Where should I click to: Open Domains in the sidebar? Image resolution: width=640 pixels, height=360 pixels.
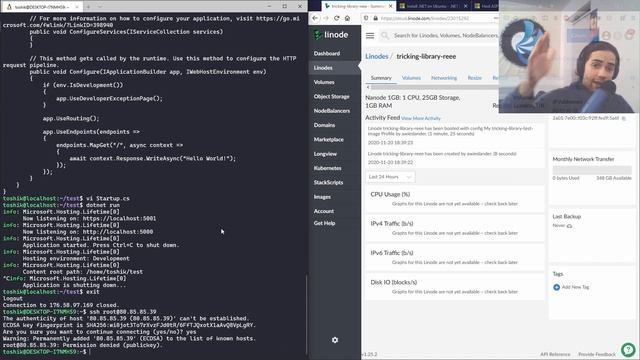click(324, 125)
